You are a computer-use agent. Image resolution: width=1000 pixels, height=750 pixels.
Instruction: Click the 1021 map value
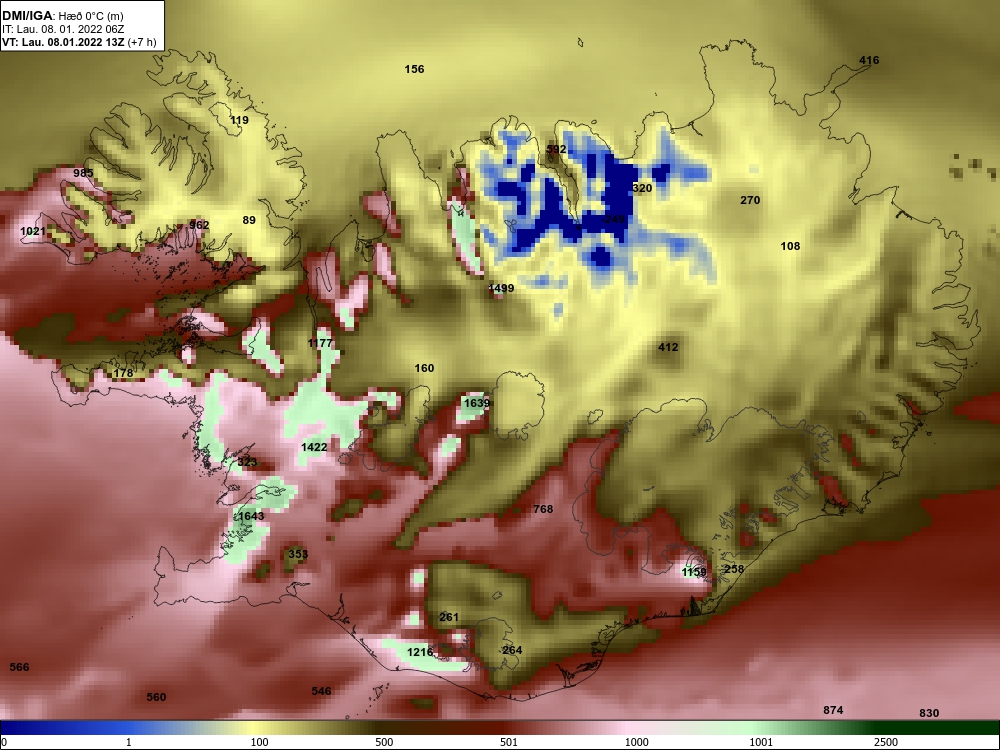[x=33, y=231]
